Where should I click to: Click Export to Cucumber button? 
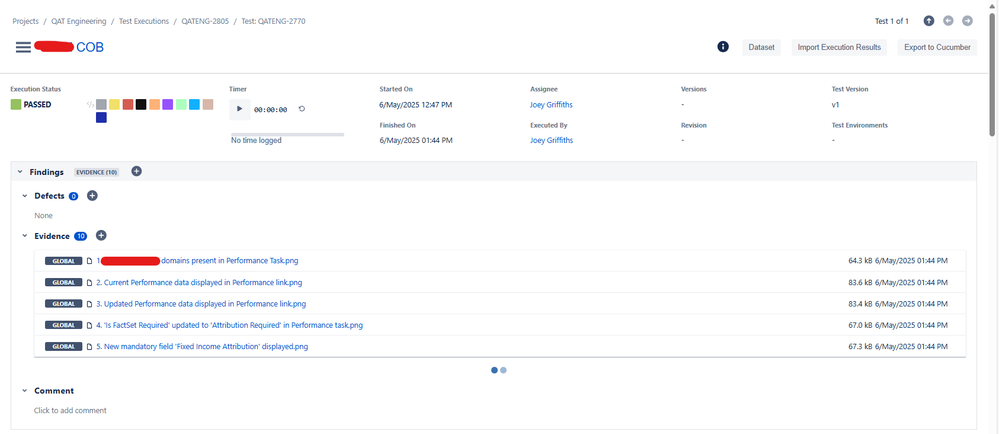click(937, 47)
